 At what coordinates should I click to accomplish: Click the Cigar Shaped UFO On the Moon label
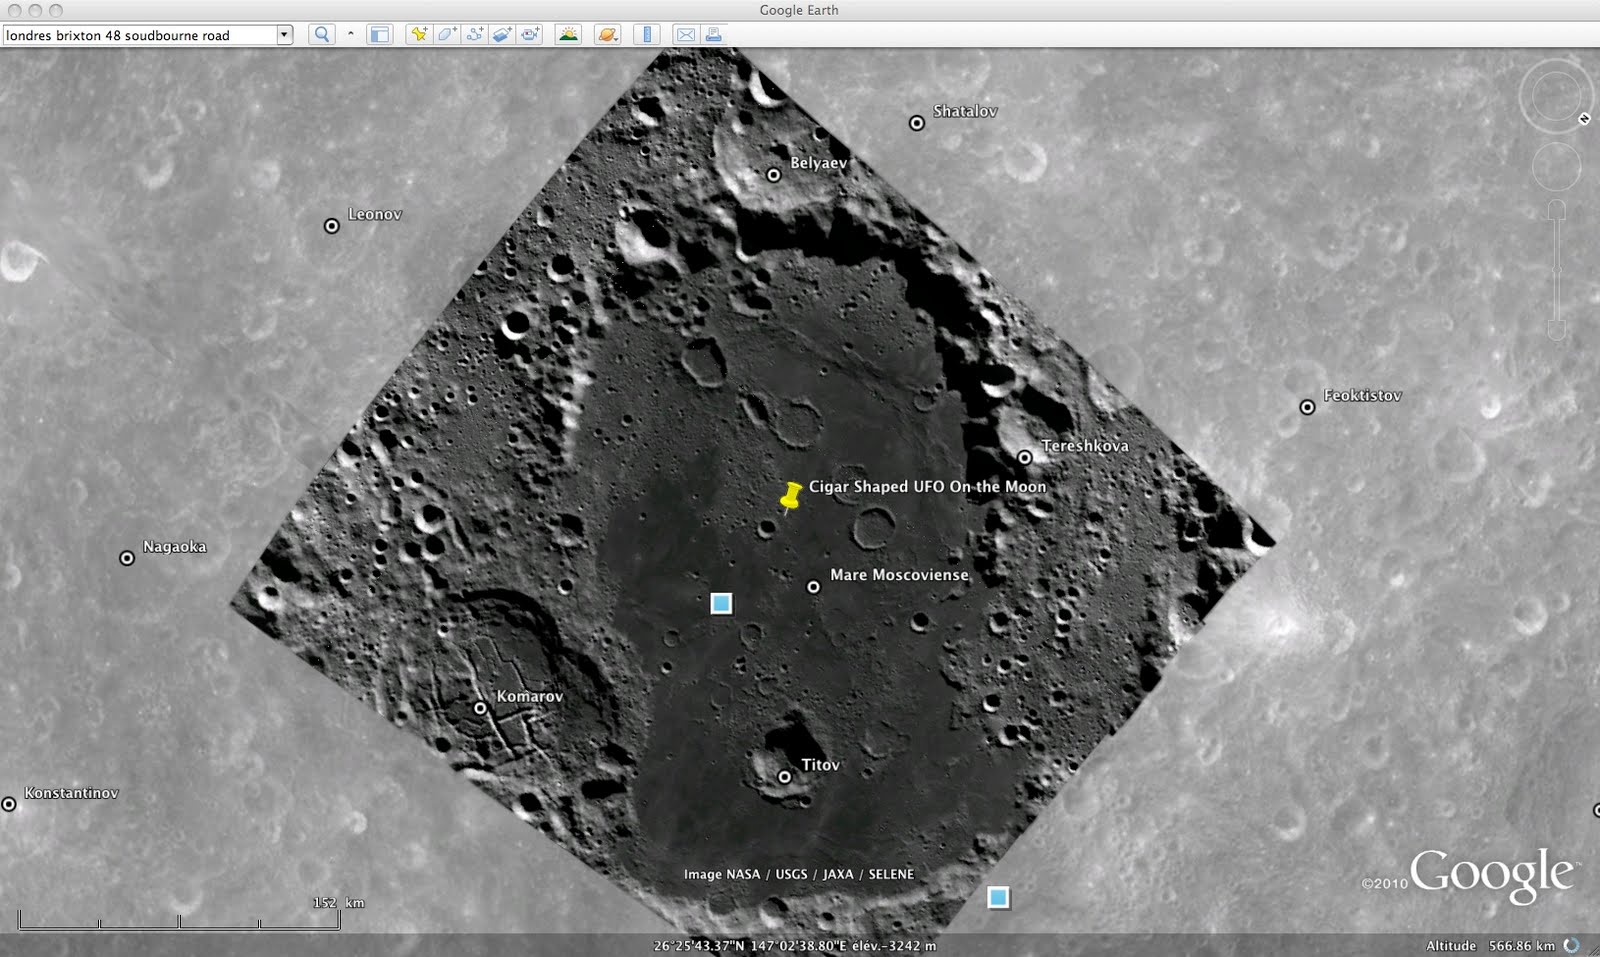click(x=927, y=487)
